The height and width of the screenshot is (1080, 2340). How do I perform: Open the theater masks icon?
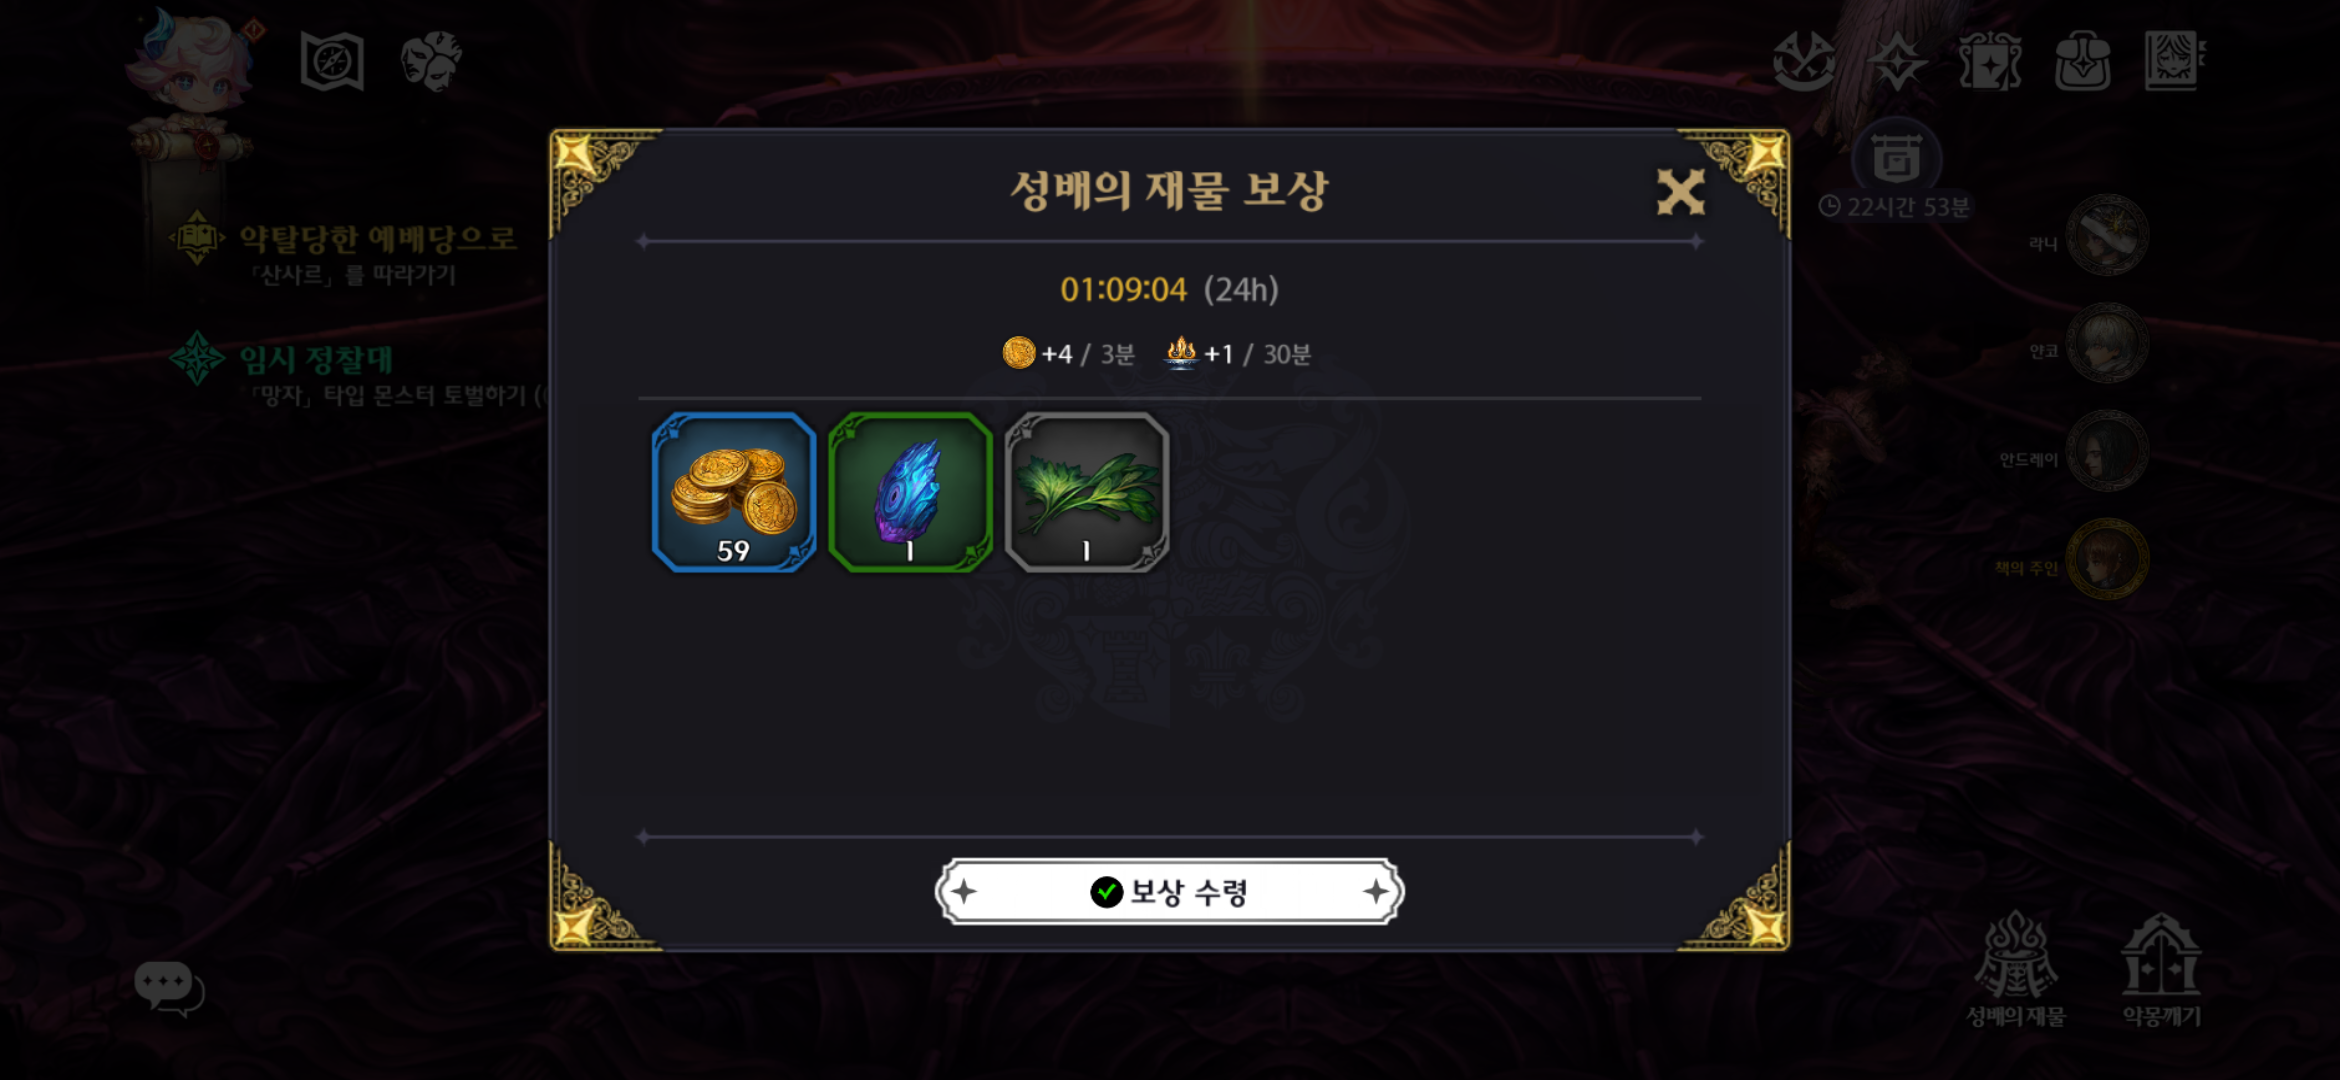(x=431, y=62)
